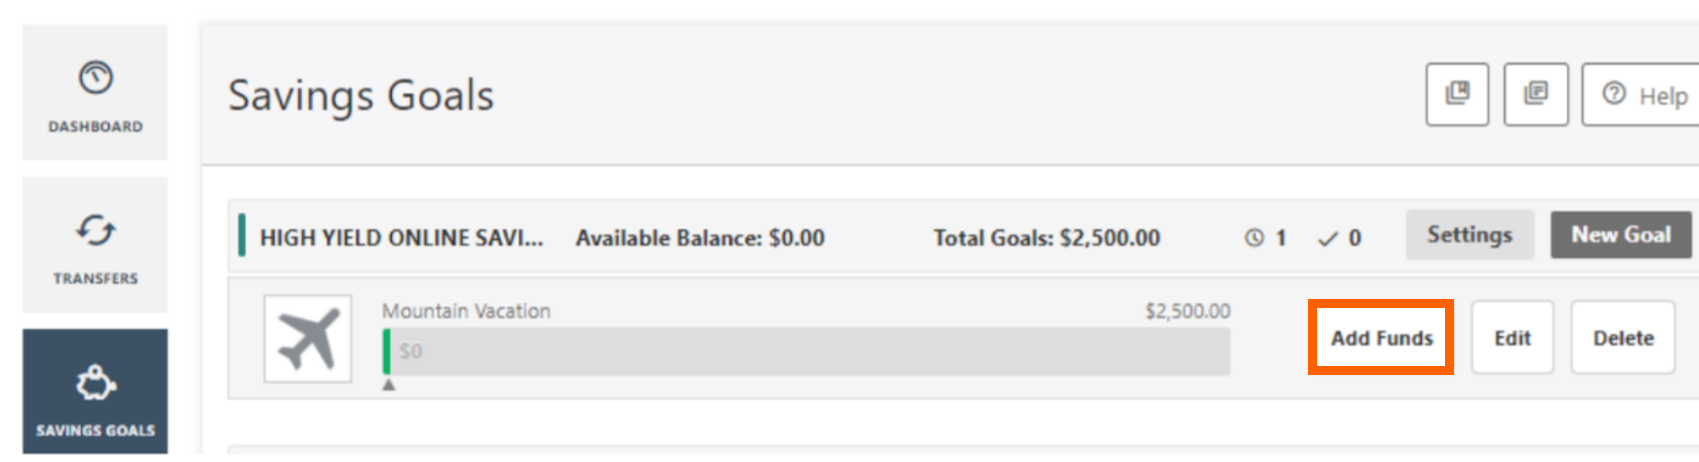The image size is (1699, 462).
Task: Delete the Mountain Vacation goal
Action: [1623, 338]
